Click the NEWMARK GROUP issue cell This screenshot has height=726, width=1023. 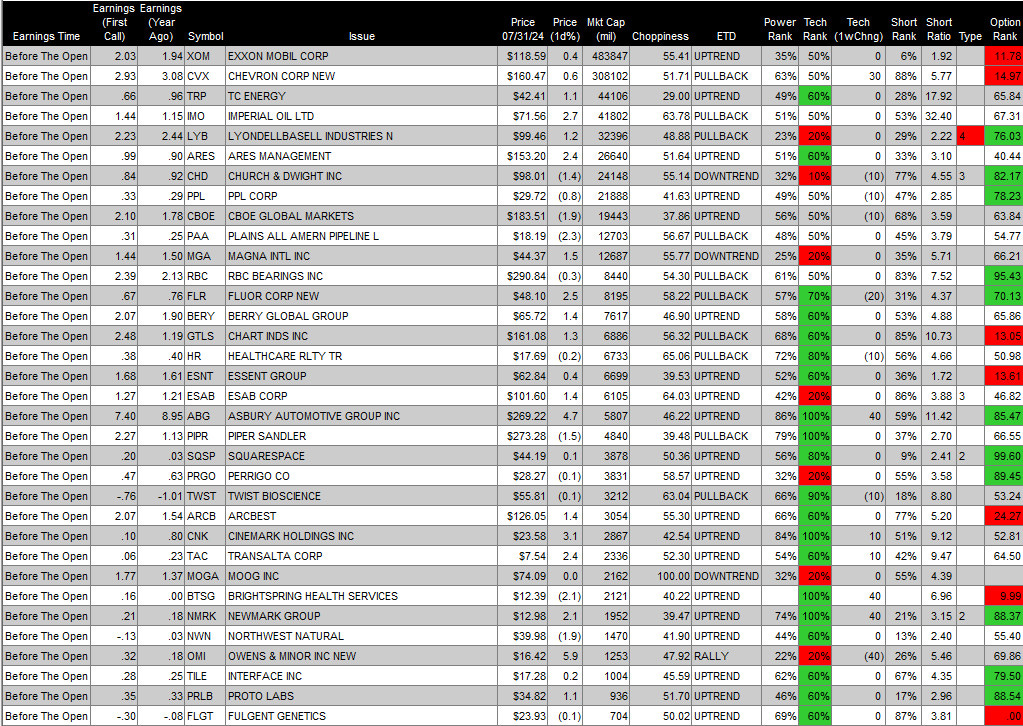point(361,616)
